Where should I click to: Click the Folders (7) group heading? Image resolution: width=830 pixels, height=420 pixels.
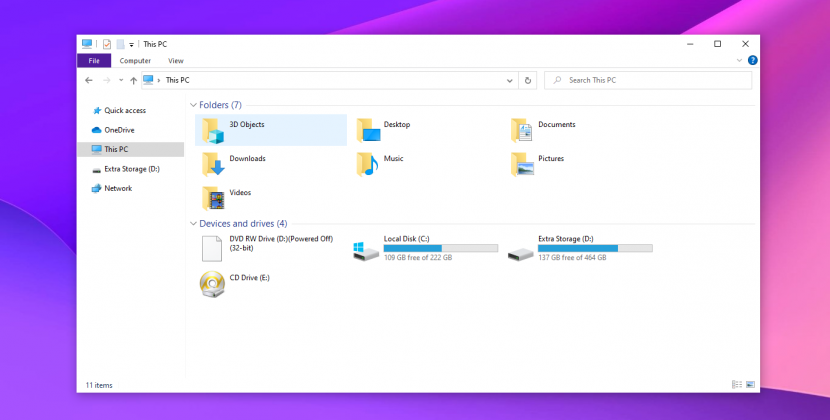(220, 105)
